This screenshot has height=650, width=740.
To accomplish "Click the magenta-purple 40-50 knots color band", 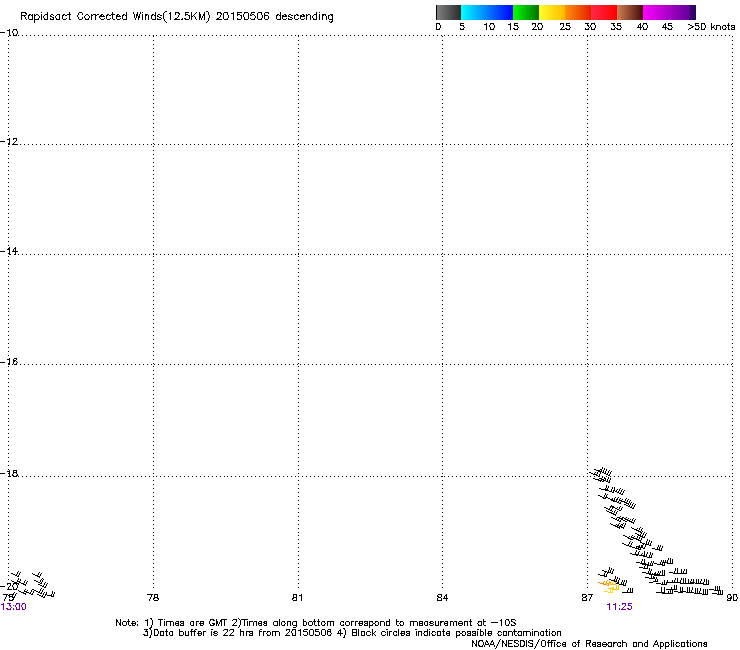I will tap(669, 12).
